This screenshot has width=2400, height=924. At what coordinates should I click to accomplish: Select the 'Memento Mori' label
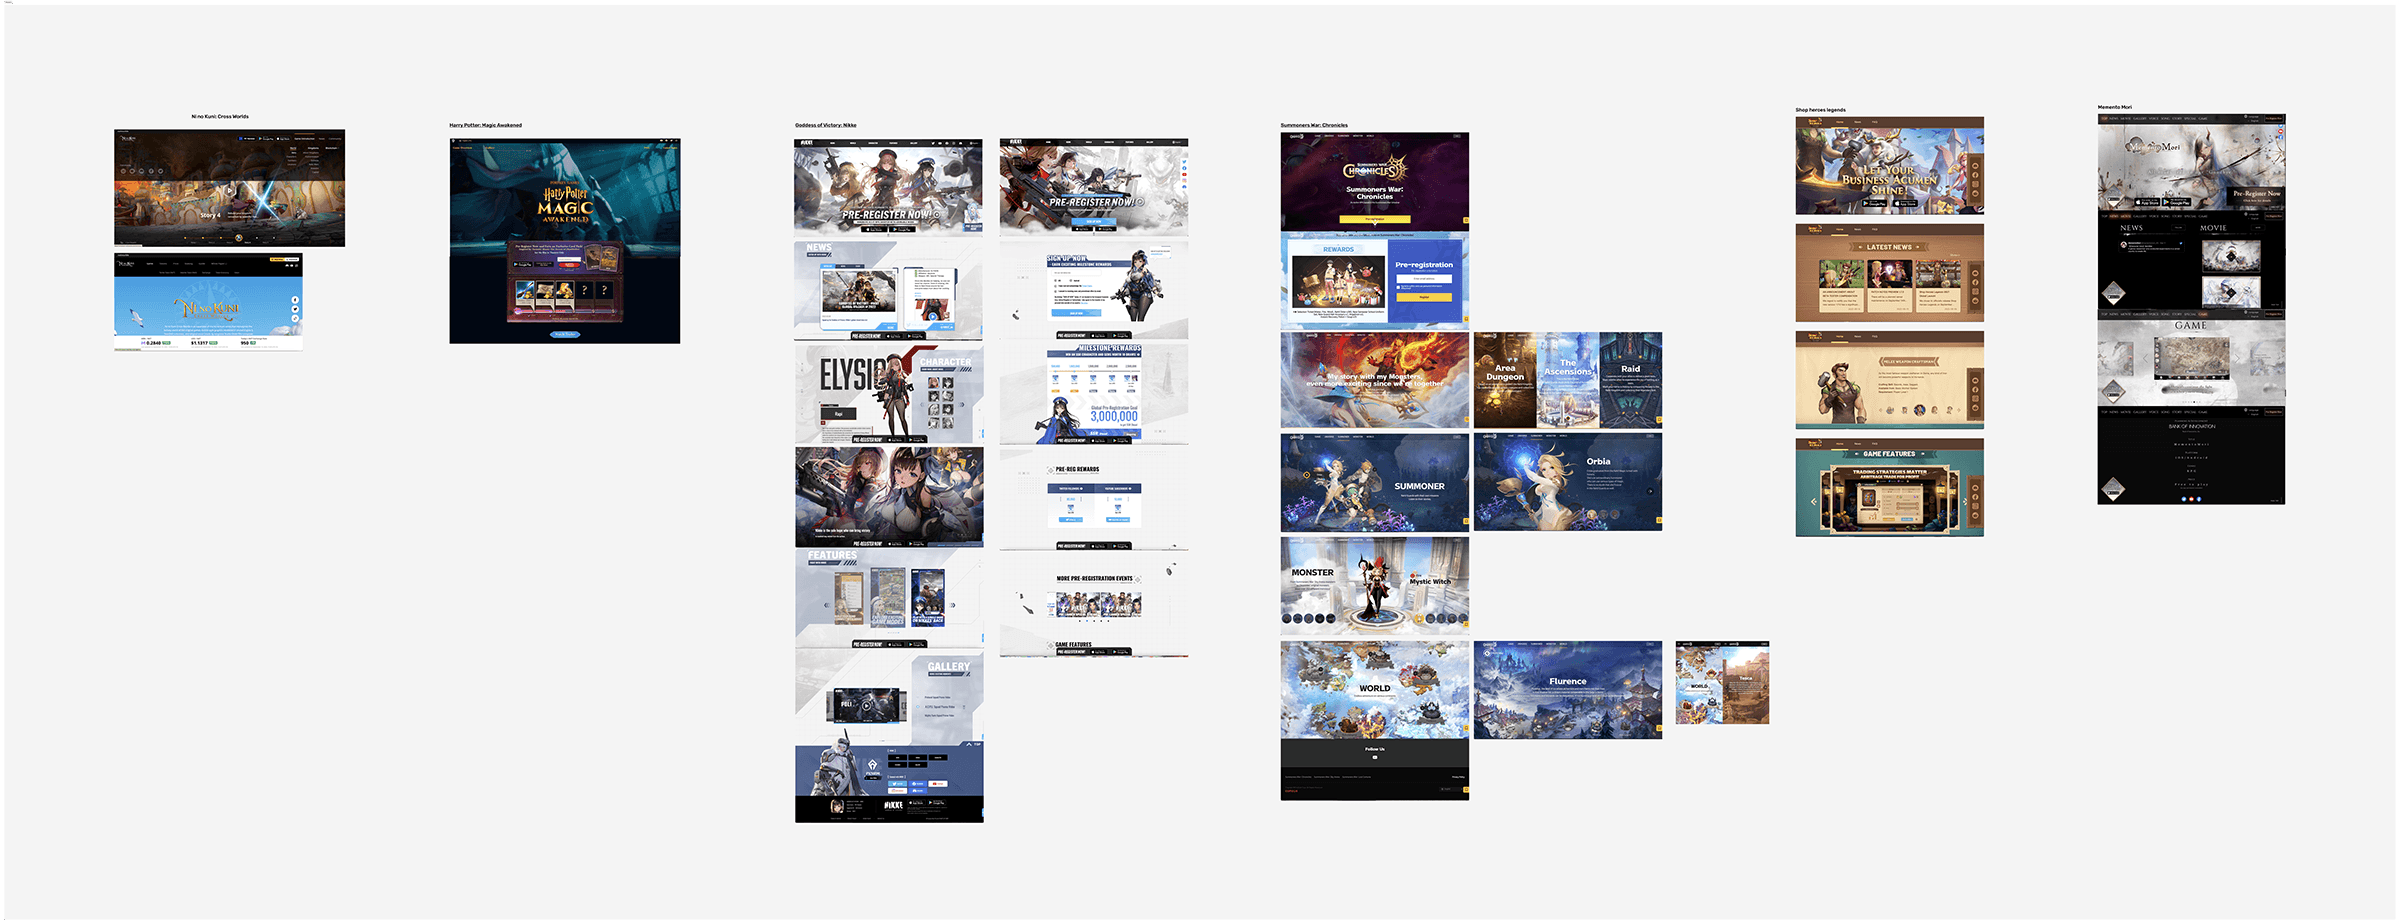pyautogui.click(x=2115, y=107)
